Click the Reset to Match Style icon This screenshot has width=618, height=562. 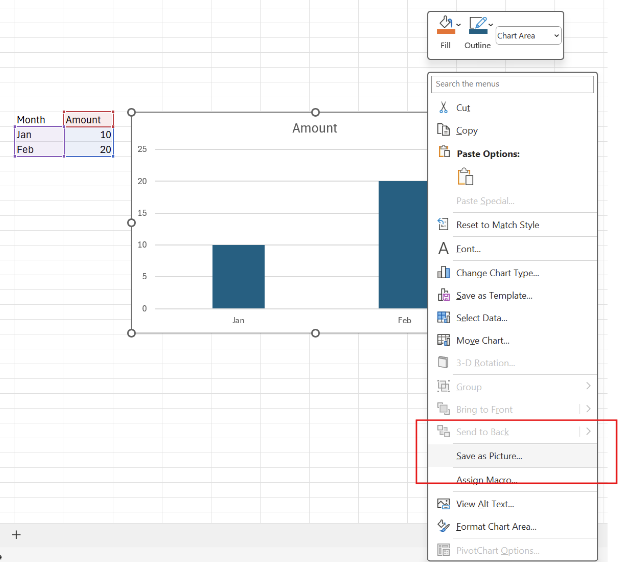443,224
